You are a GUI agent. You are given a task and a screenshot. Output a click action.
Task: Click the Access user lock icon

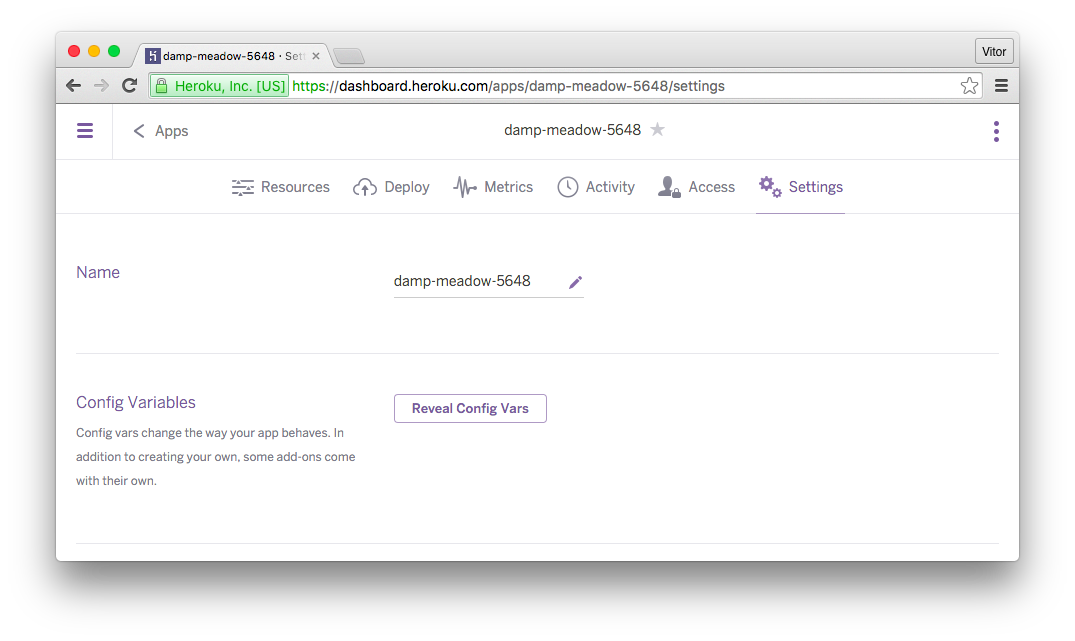[x=669, y=186]
